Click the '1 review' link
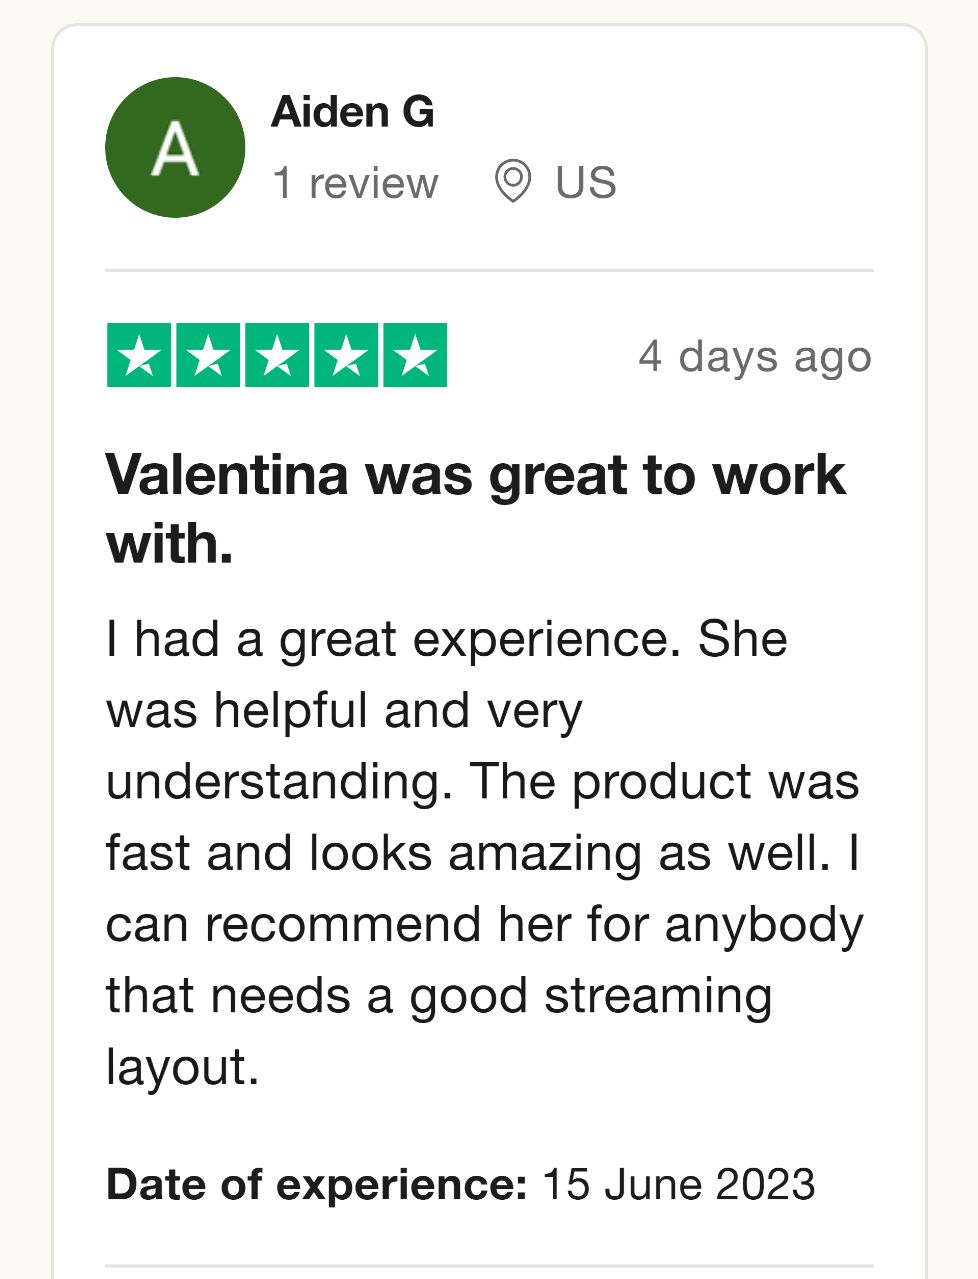The width and height of the screenshot is (978, 1279). pos(355,183)
